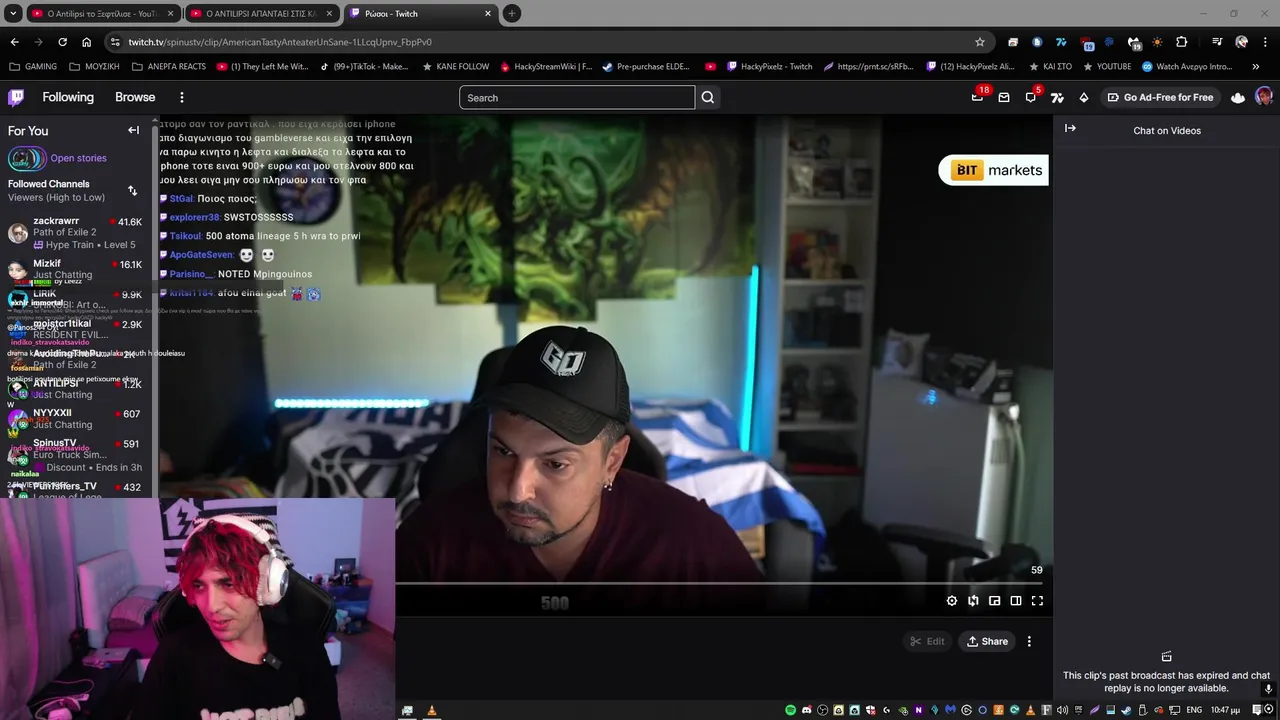Go back in browser history

(x=14, y=42)
